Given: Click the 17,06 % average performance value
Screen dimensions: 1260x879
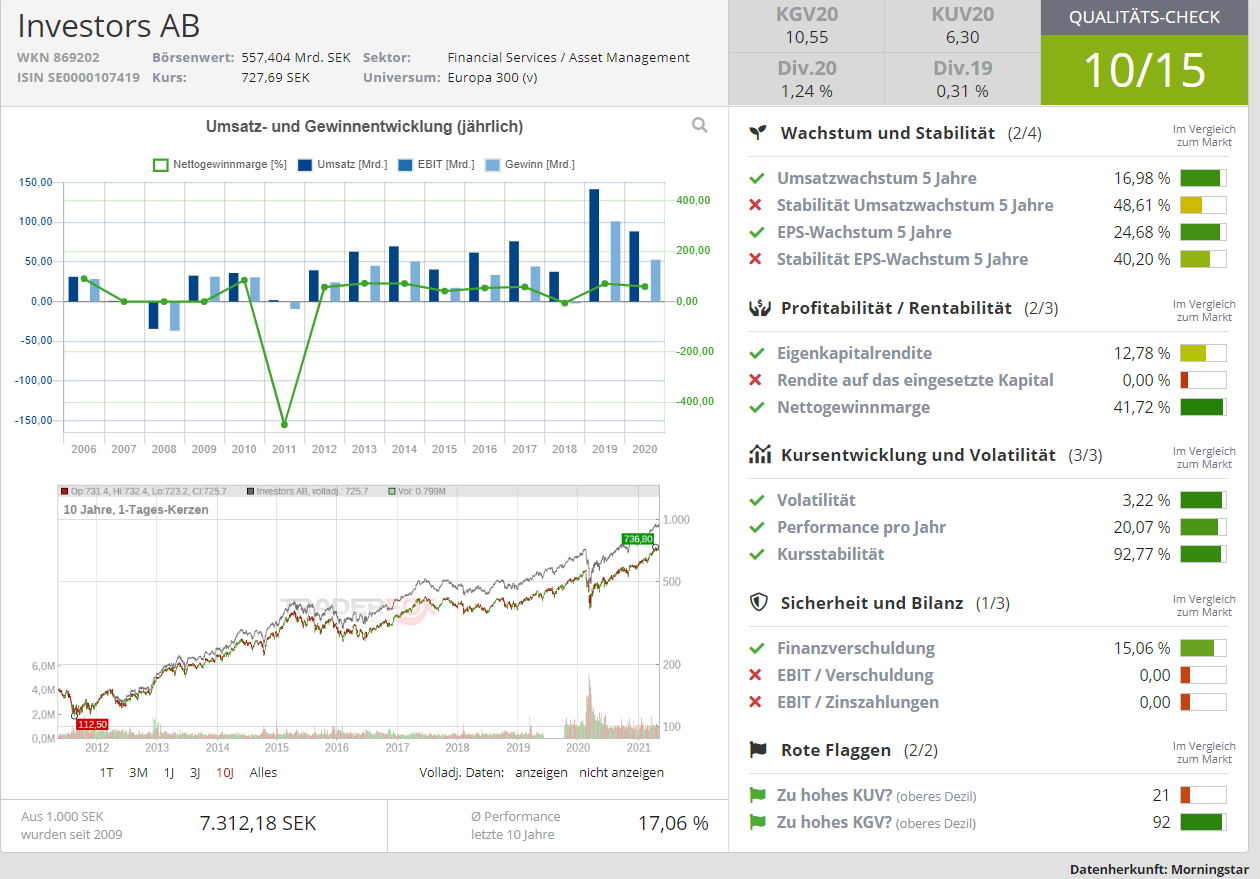Looking at the screenshot, I should pos(673,823).
